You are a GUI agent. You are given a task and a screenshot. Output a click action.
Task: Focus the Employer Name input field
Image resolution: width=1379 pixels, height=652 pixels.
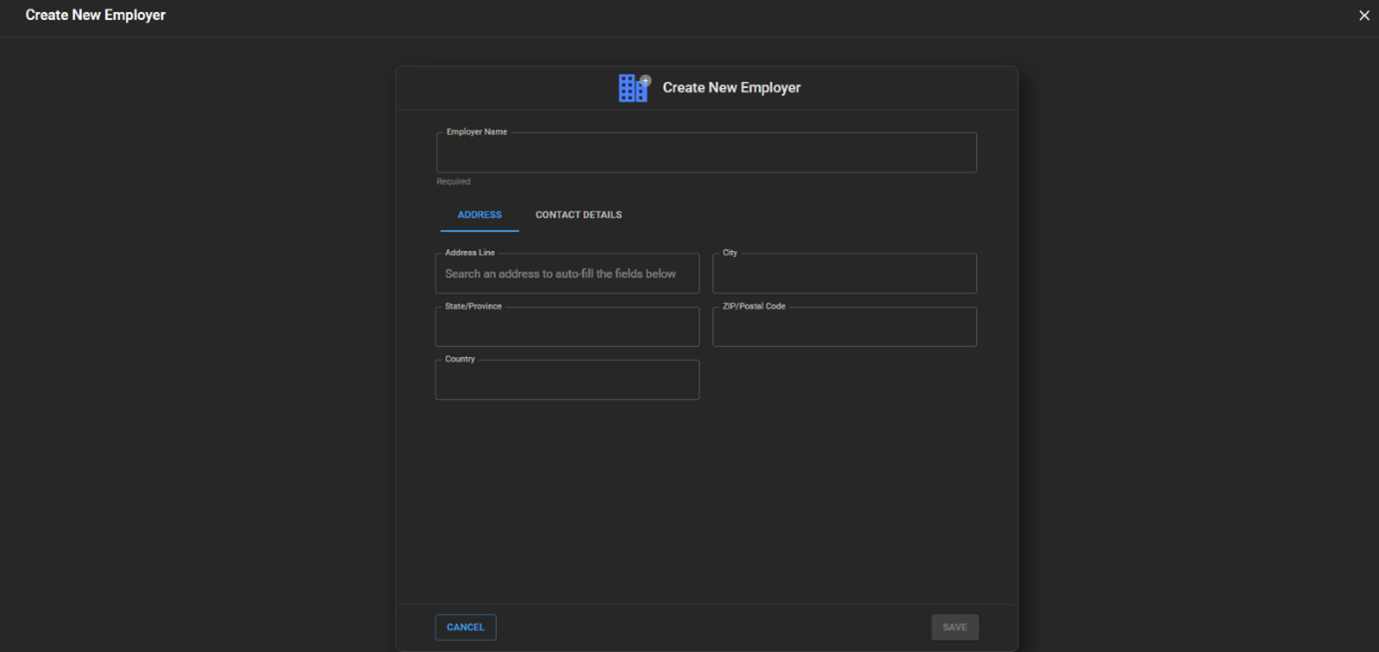coord(706,154)
